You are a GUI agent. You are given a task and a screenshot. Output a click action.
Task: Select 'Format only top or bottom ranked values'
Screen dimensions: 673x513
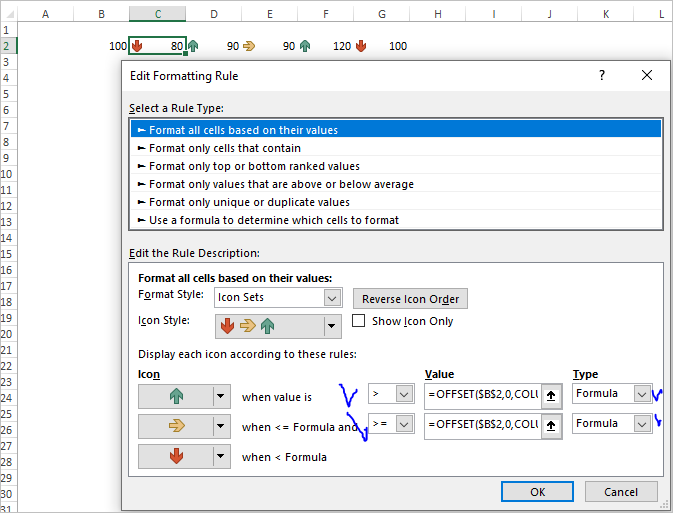396,166
